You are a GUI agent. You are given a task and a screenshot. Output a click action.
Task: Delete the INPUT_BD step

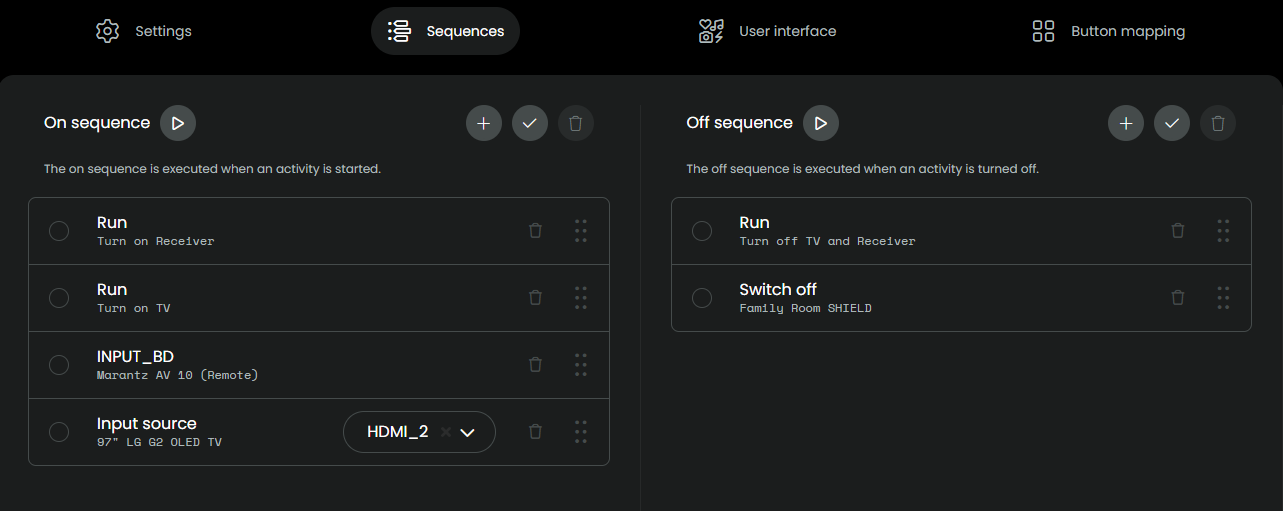coord(535,365)
